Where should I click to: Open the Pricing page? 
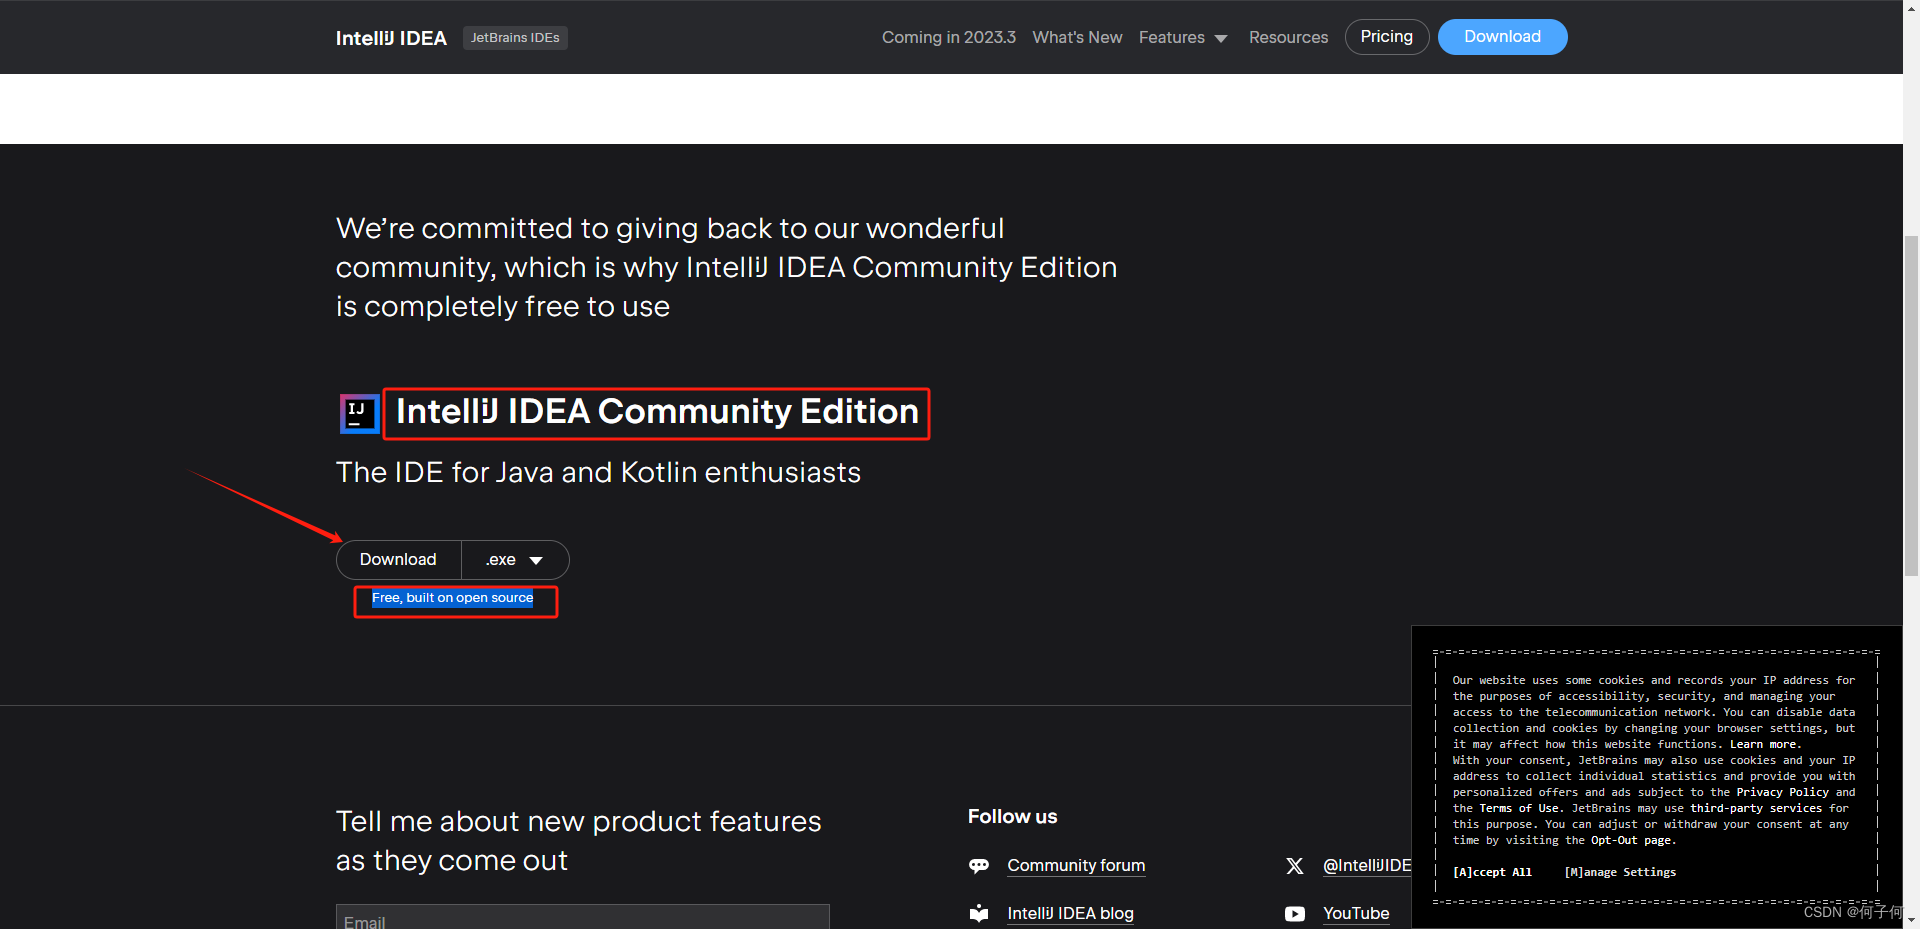click(x=1386, y=37)
